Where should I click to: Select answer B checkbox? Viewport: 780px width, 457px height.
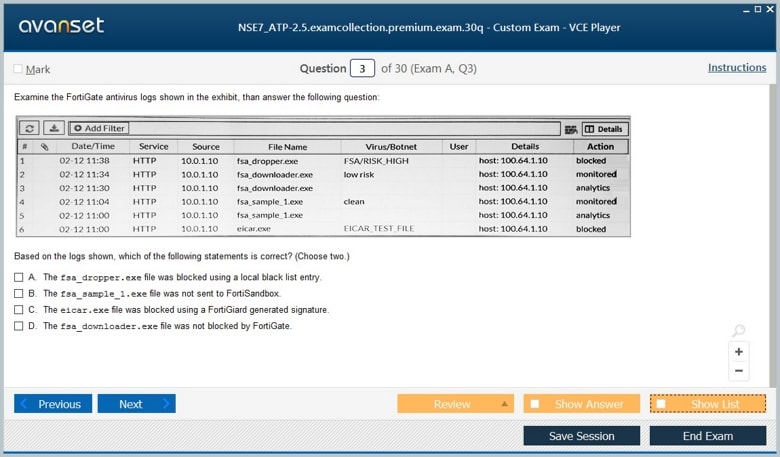click(18, 293)
